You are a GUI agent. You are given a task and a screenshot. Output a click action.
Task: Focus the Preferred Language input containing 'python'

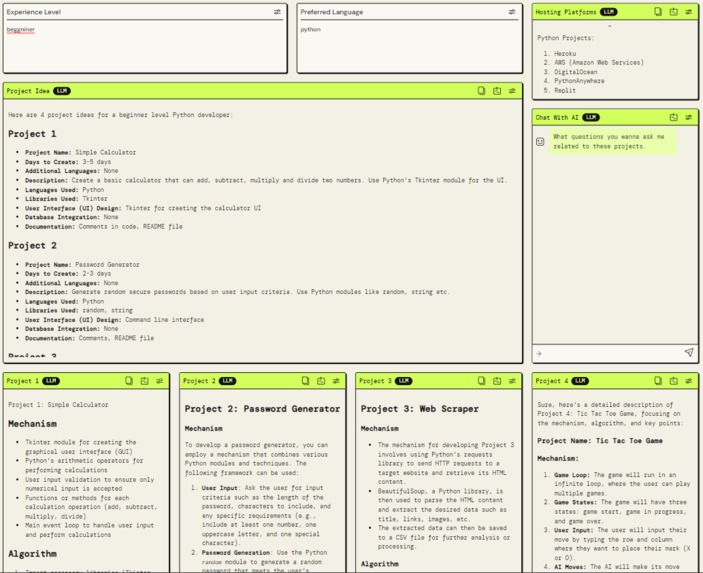point(409,47)
